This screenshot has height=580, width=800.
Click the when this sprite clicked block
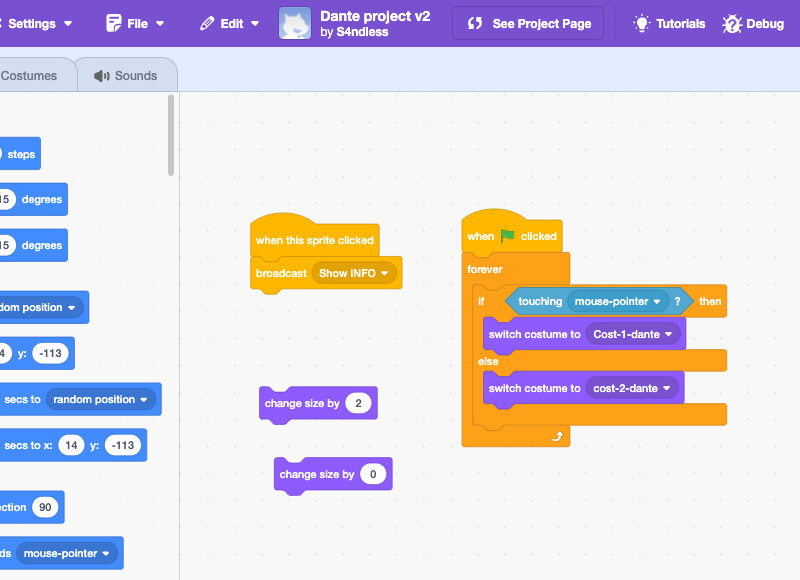(x=314, y=240)
